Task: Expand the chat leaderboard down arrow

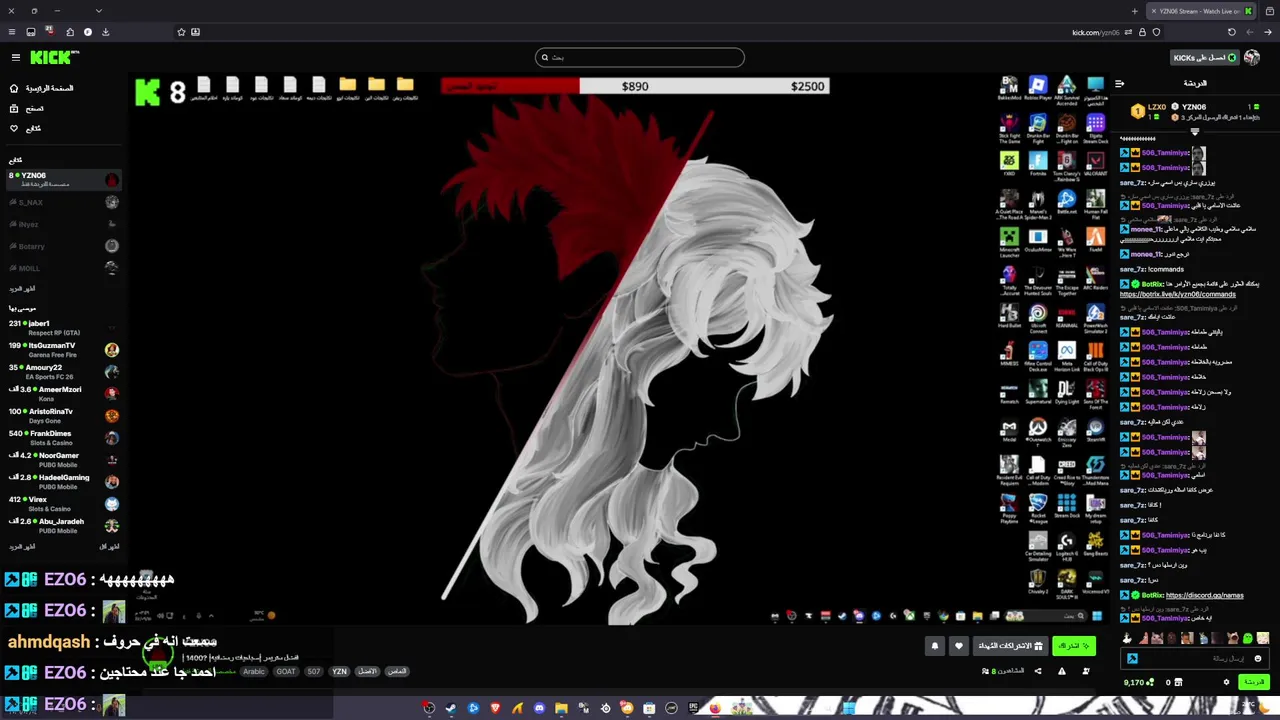Action: 1194,131
